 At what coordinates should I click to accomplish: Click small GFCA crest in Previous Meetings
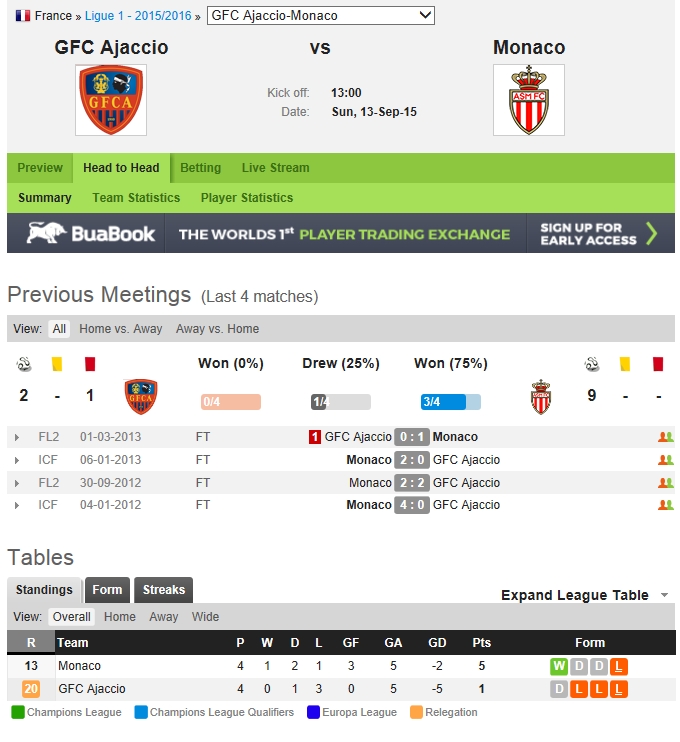coord(140,397)
